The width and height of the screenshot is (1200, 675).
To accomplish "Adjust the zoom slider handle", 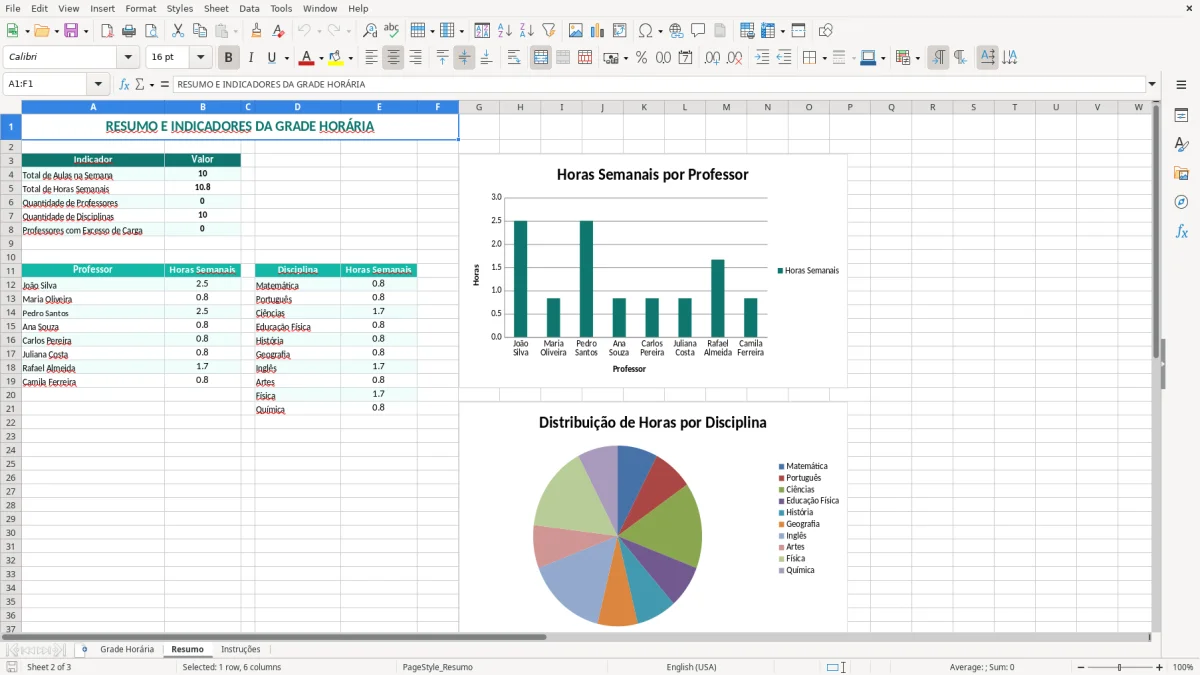I will (x=1120, y=667).
